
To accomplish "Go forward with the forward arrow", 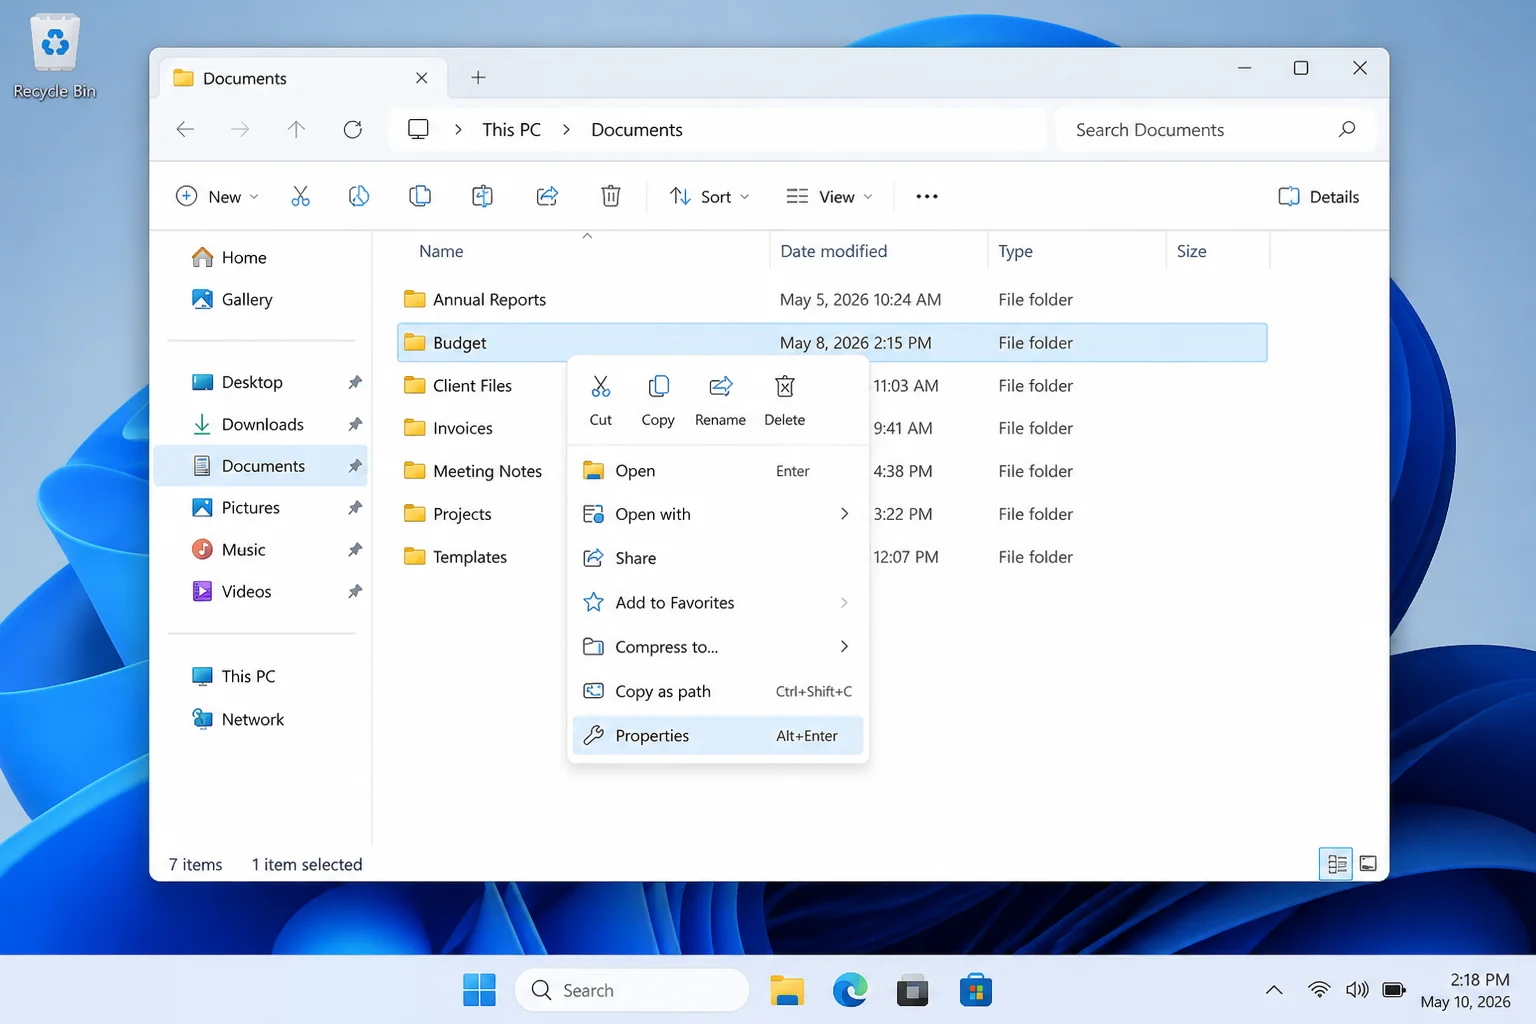I will click(x=240, y=129).
